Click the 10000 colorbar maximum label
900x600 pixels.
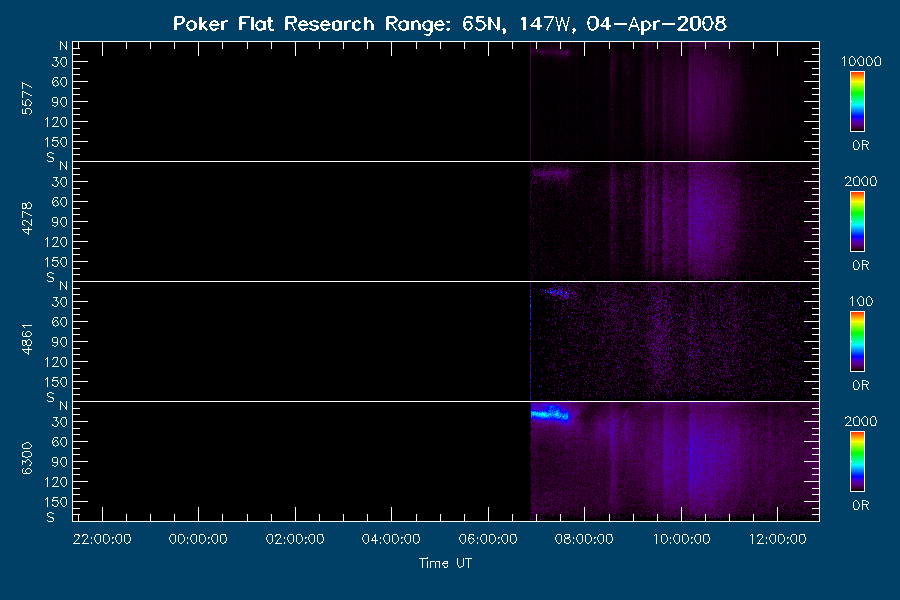(860, 61)
